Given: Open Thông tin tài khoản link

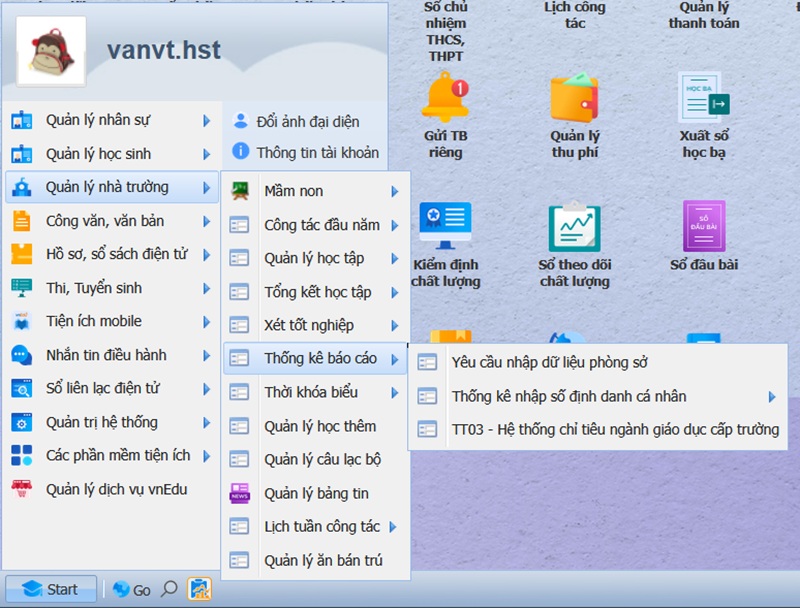Looking at the screenshot, I should click(317, 153).
